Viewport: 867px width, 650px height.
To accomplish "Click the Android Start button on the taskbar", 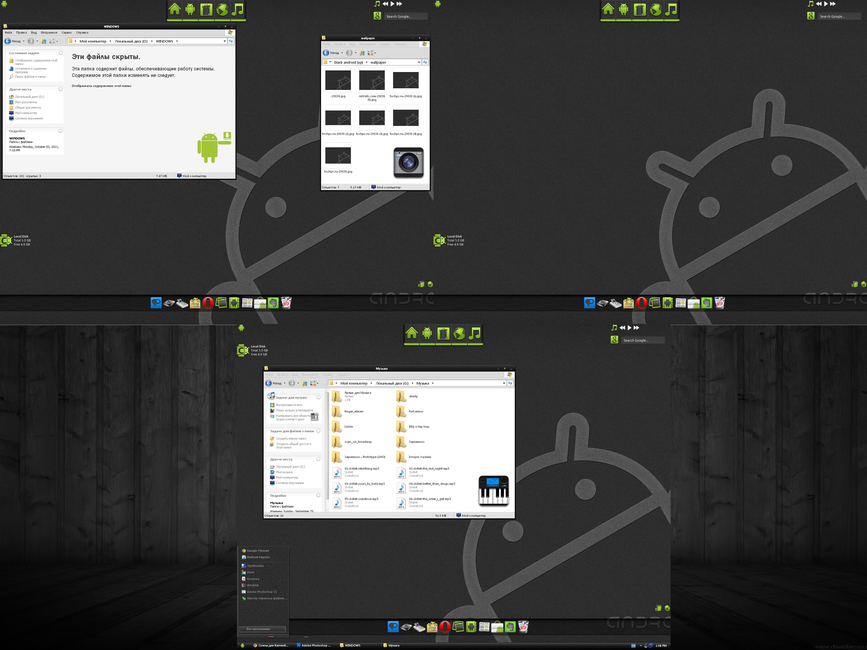I will [x=242, y=645].
